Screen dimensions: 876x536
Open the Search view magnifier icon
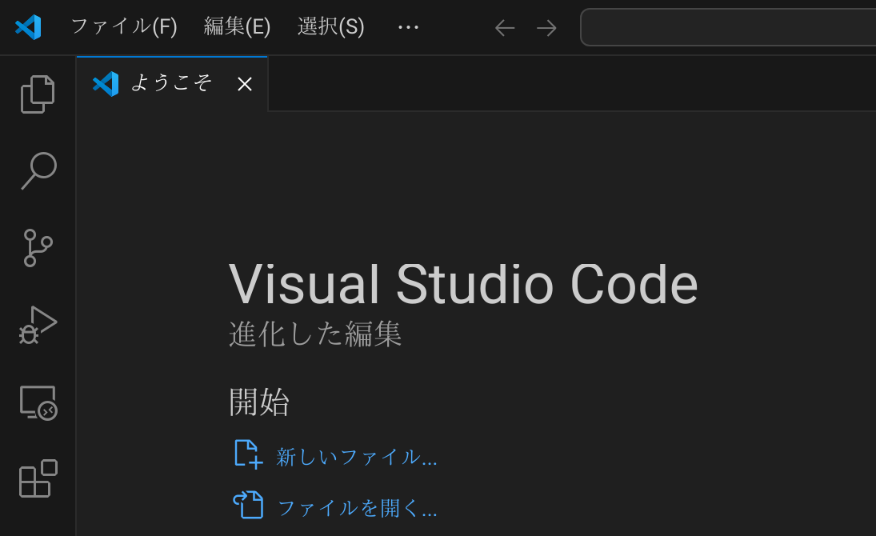click(38, 170)
